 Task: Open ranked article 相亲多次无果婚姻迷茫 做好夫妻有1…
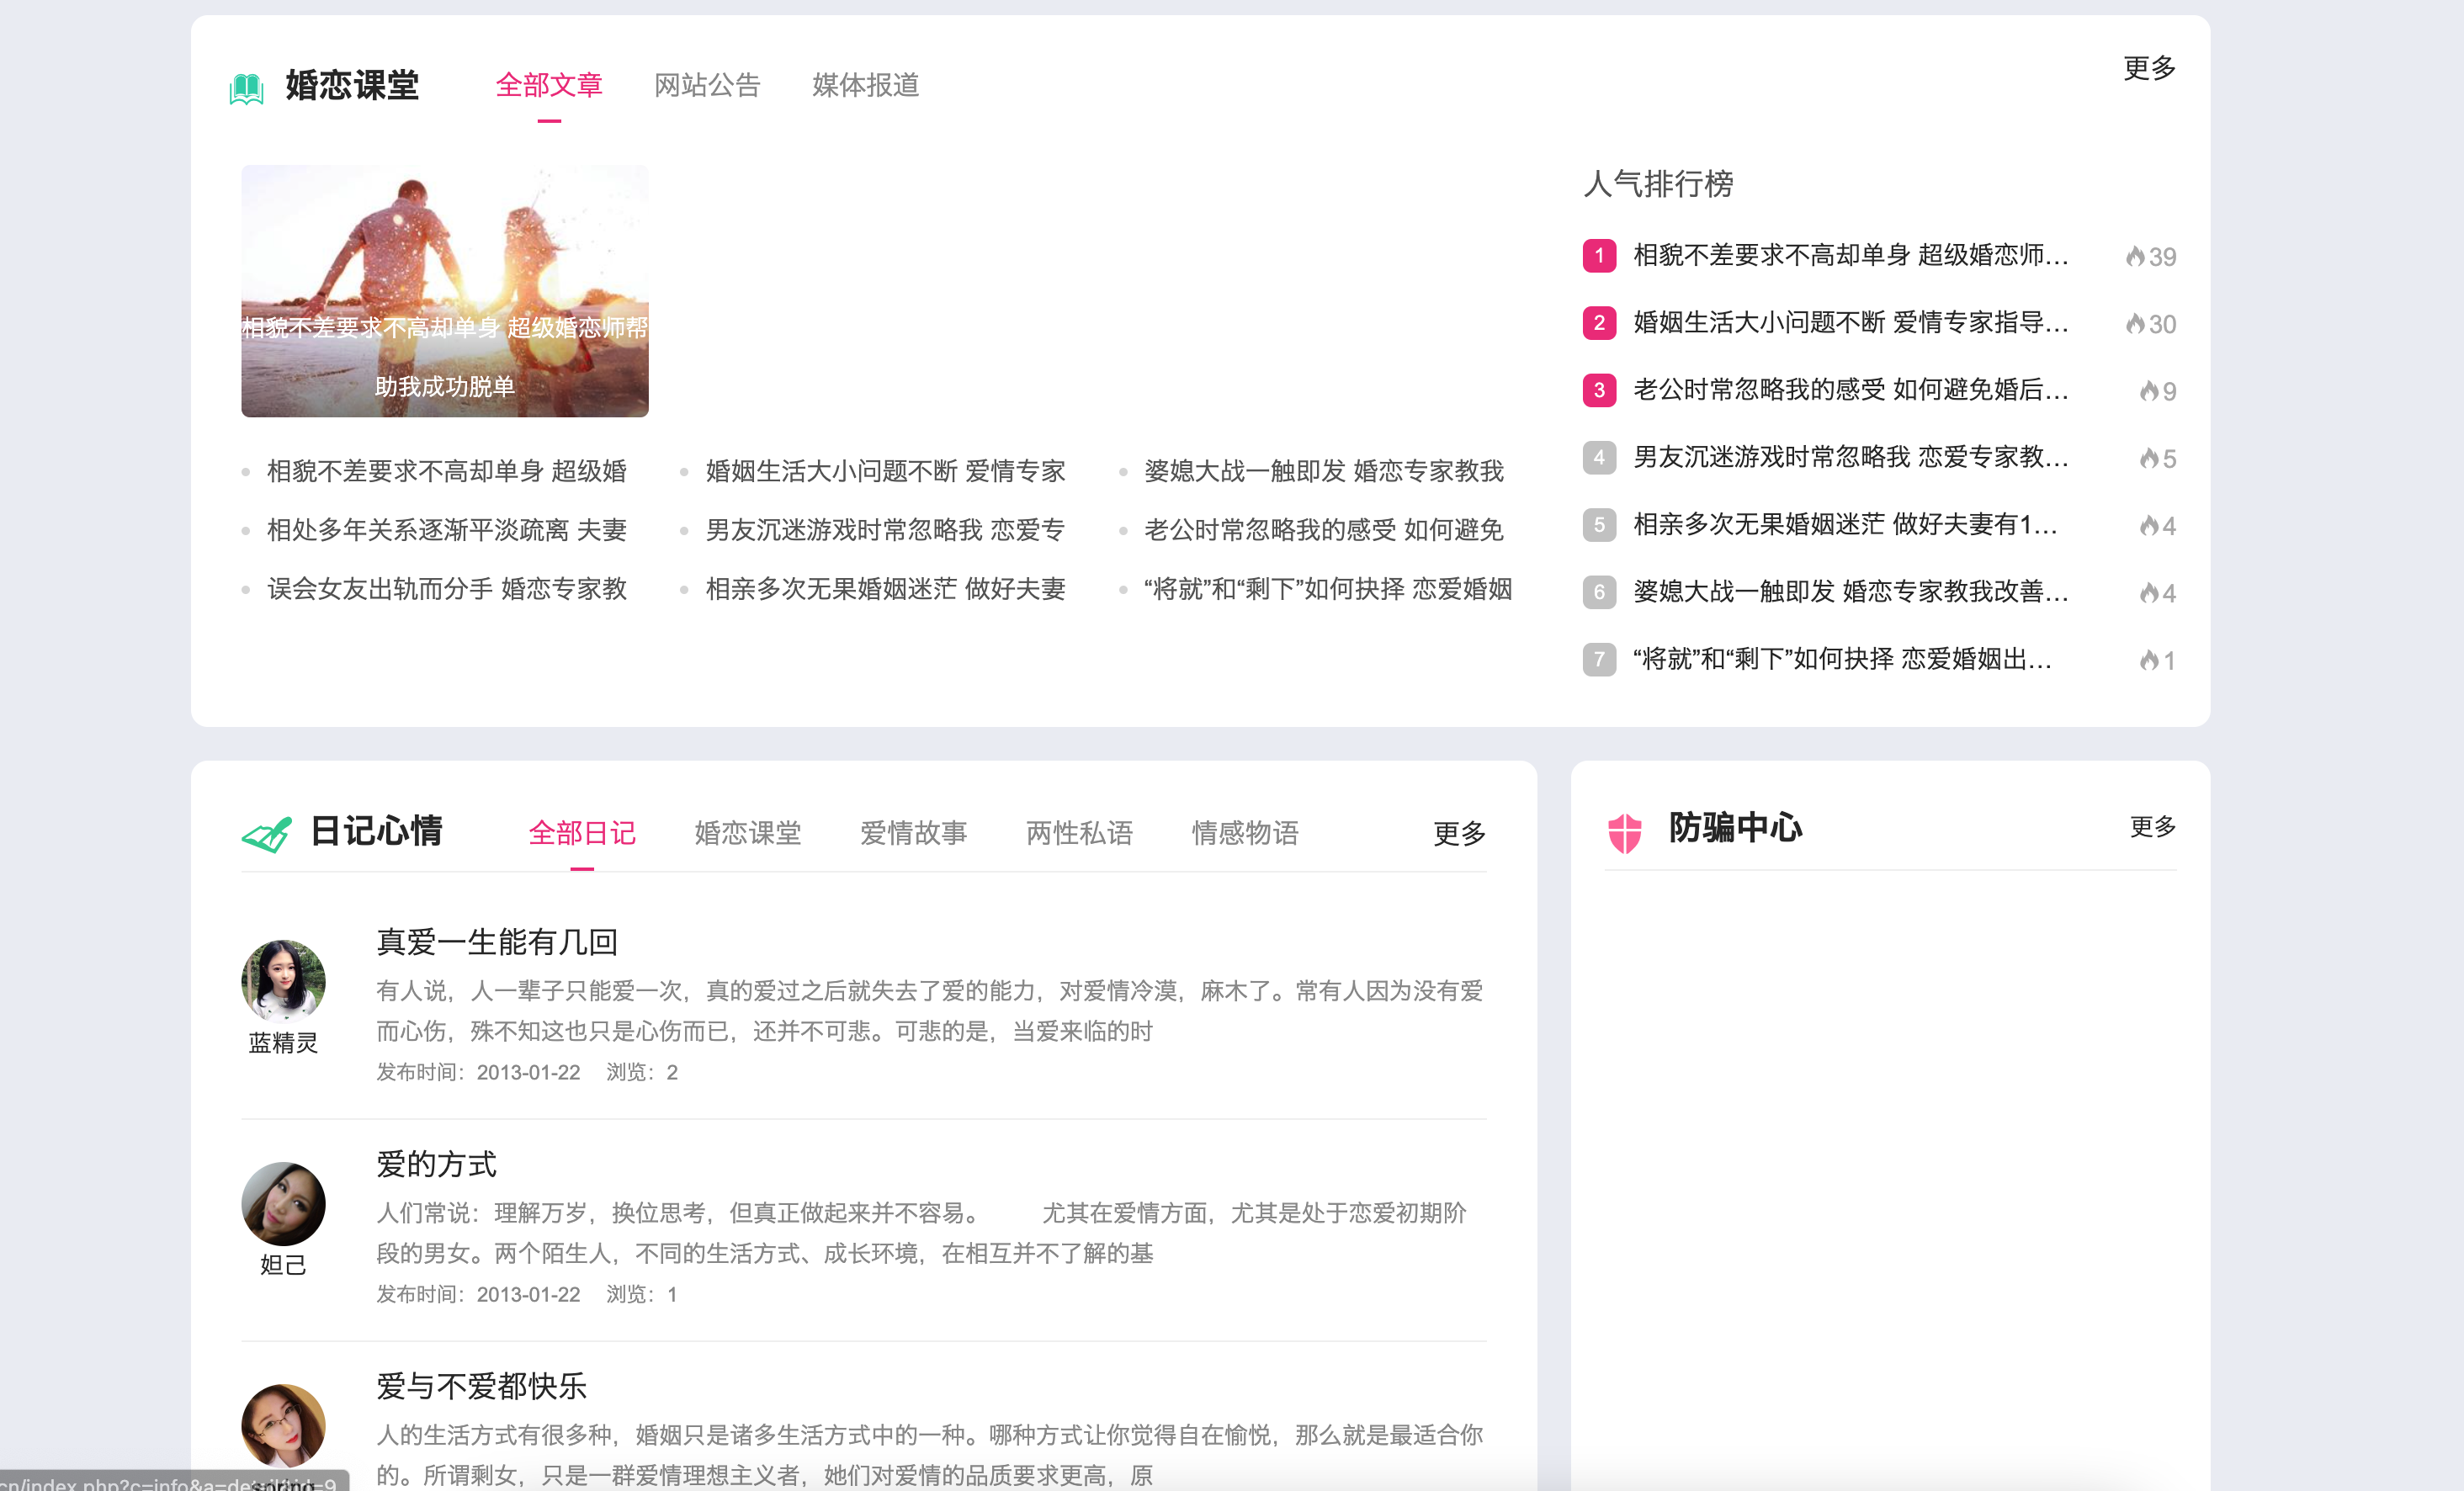(1846, 525)
